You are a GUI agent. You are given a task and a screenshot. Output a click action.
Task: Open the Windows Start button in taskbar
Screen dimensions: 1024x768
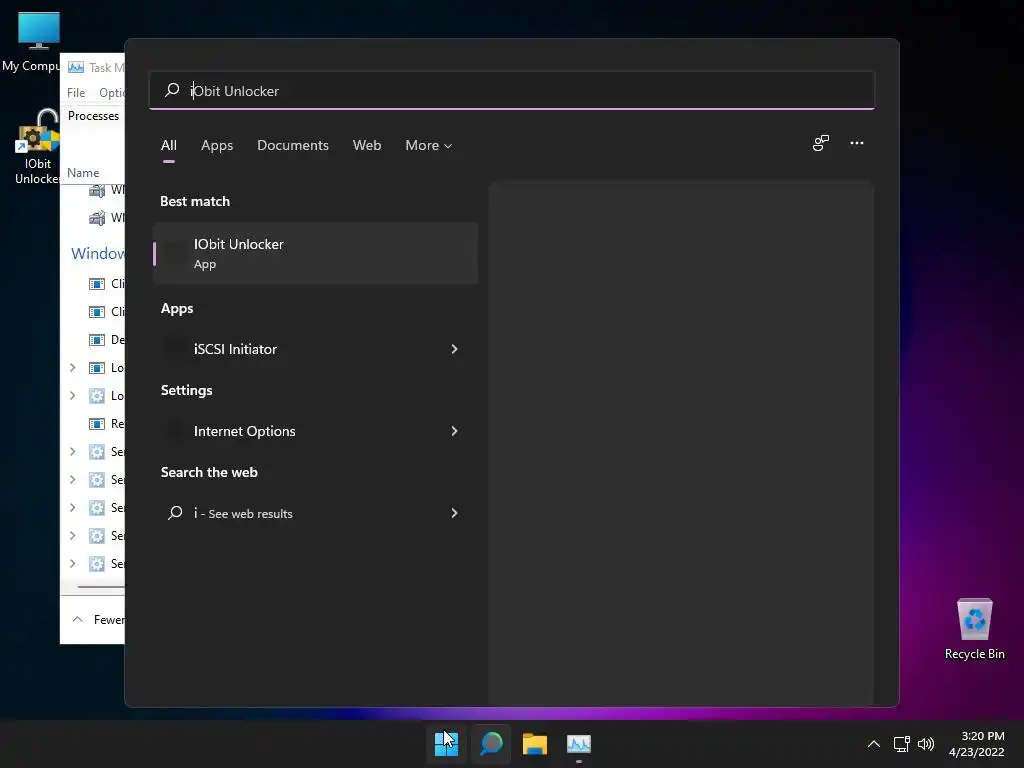pyautogui.click(x=447, y=744)
